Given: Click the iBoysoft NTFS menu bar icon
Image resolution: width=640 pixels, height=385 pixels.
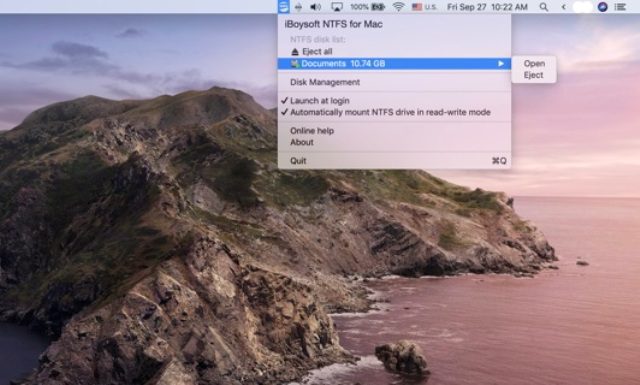Looking at the screenshot, I should pos(284,7).
